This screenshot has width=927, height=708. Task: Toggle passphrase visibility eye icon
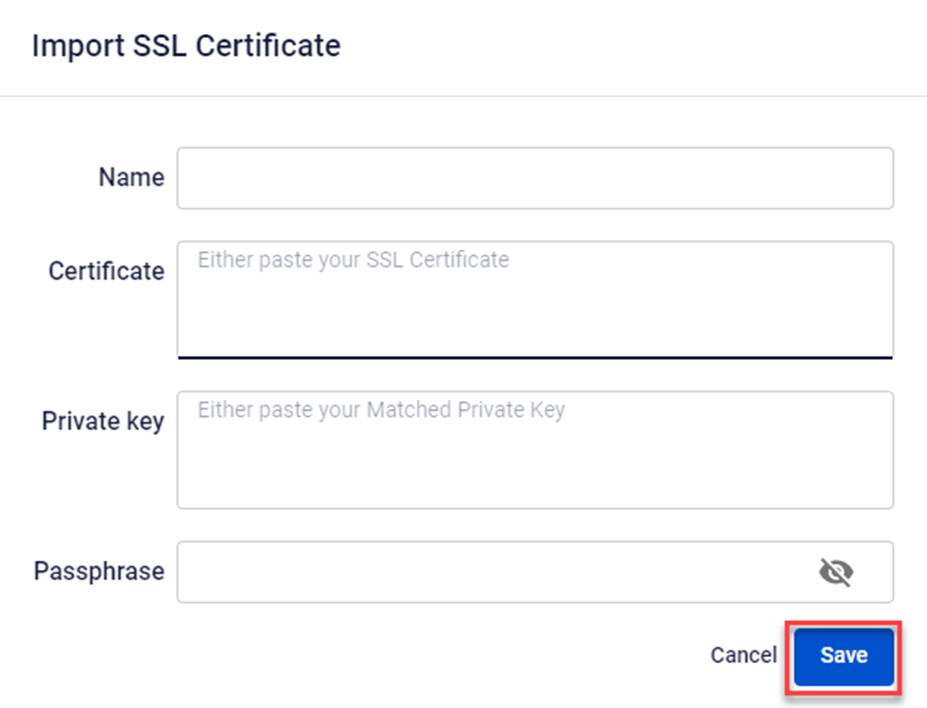tap(835, 572)
